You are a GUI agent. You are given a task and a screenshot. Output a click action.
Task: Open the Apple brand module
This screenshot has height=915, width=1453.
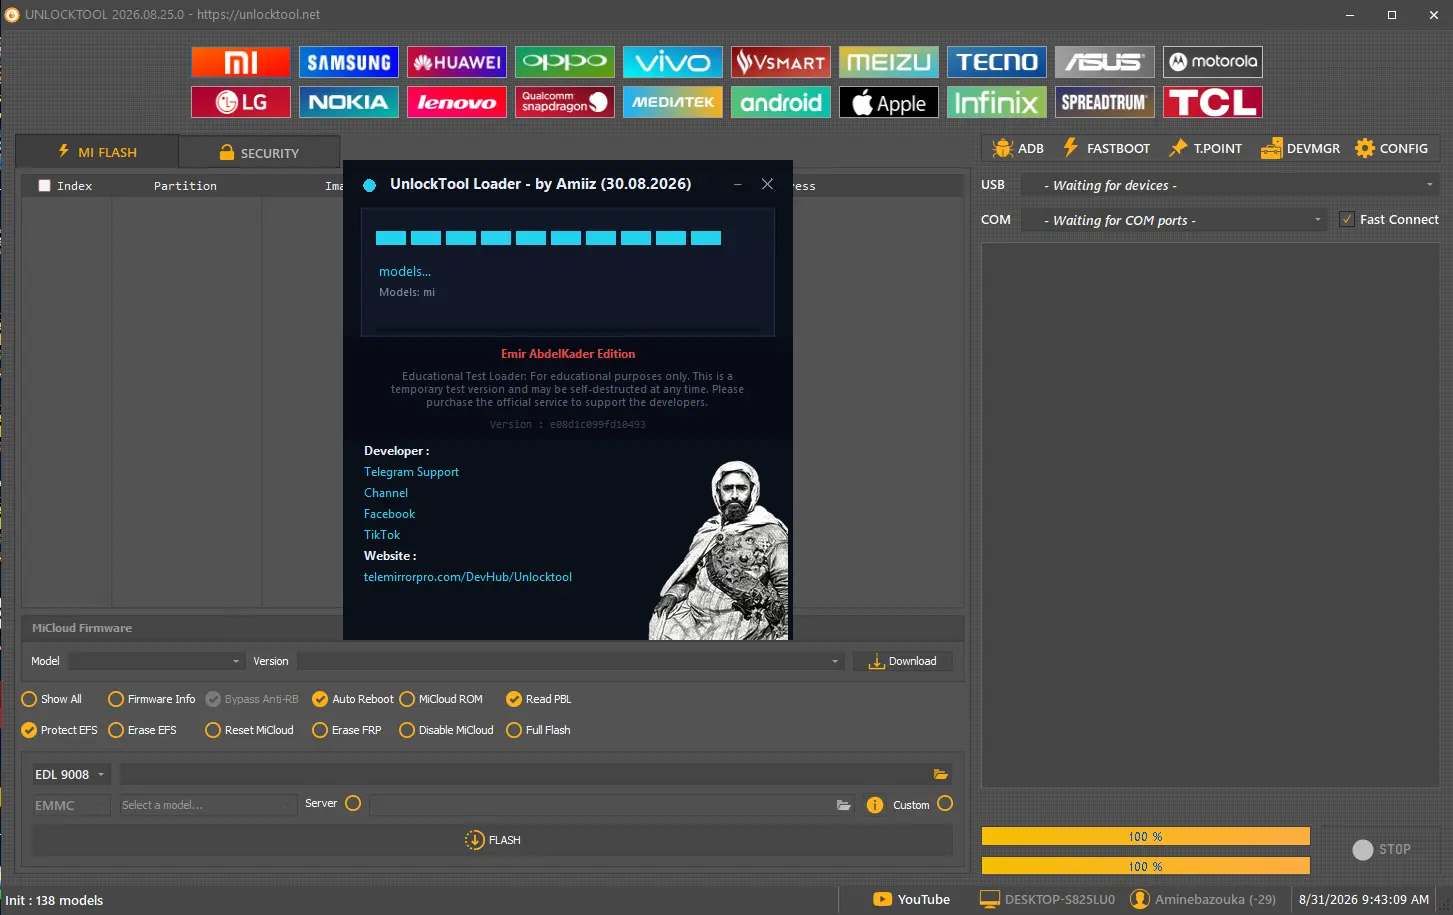(888, 102)
